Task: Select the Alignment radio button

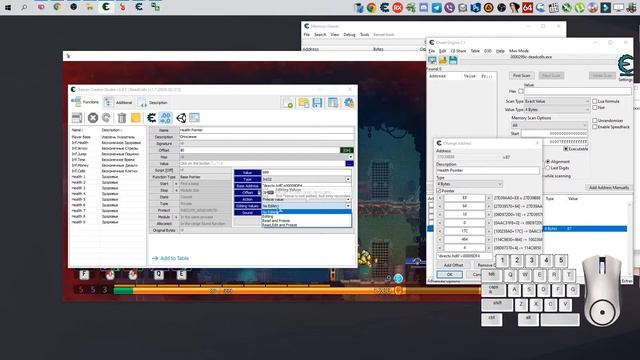Action: pyautogui.click(x=548, y=162)
